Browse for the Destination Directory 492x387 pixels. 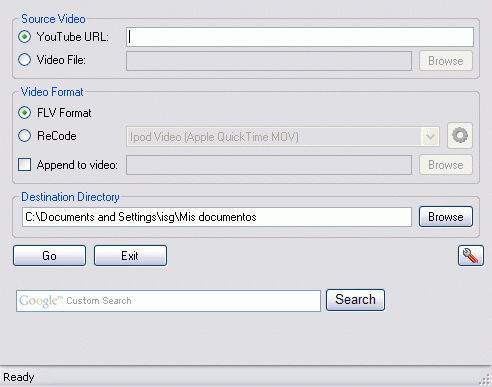coord(446,217)
